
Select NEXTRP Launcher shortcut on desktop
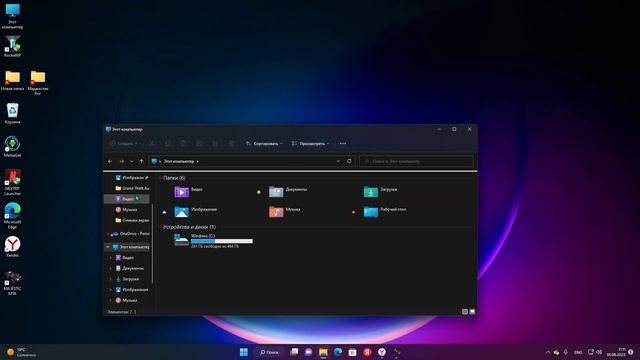[x=12, y=182]
